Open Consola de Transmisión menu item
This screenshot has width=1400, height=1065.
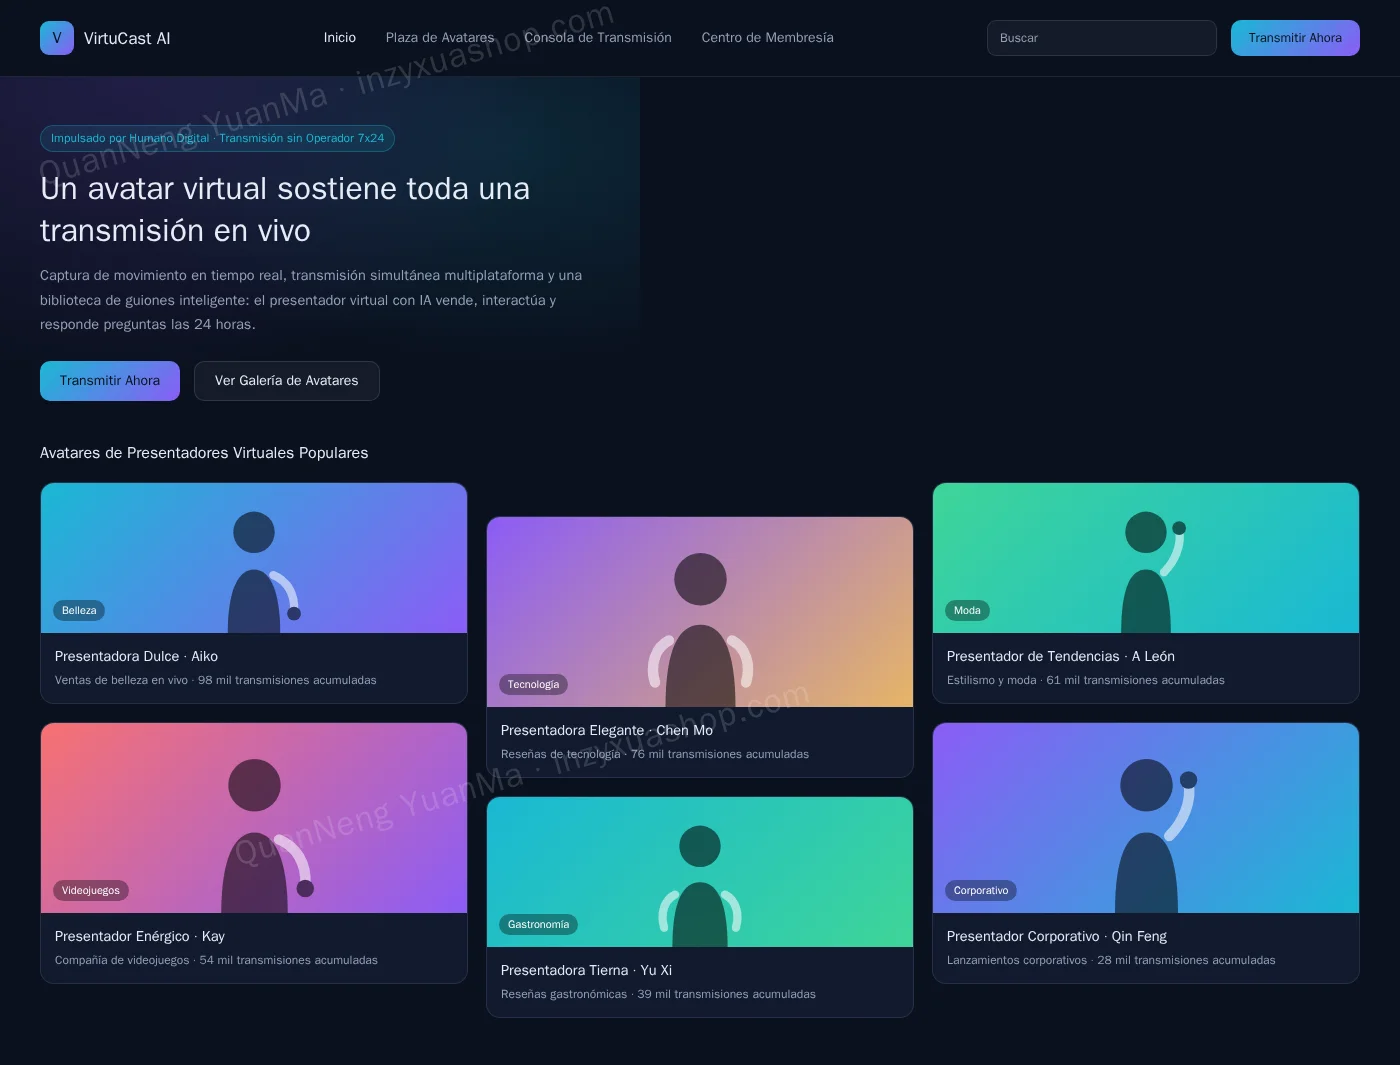[x=598, y=38]
